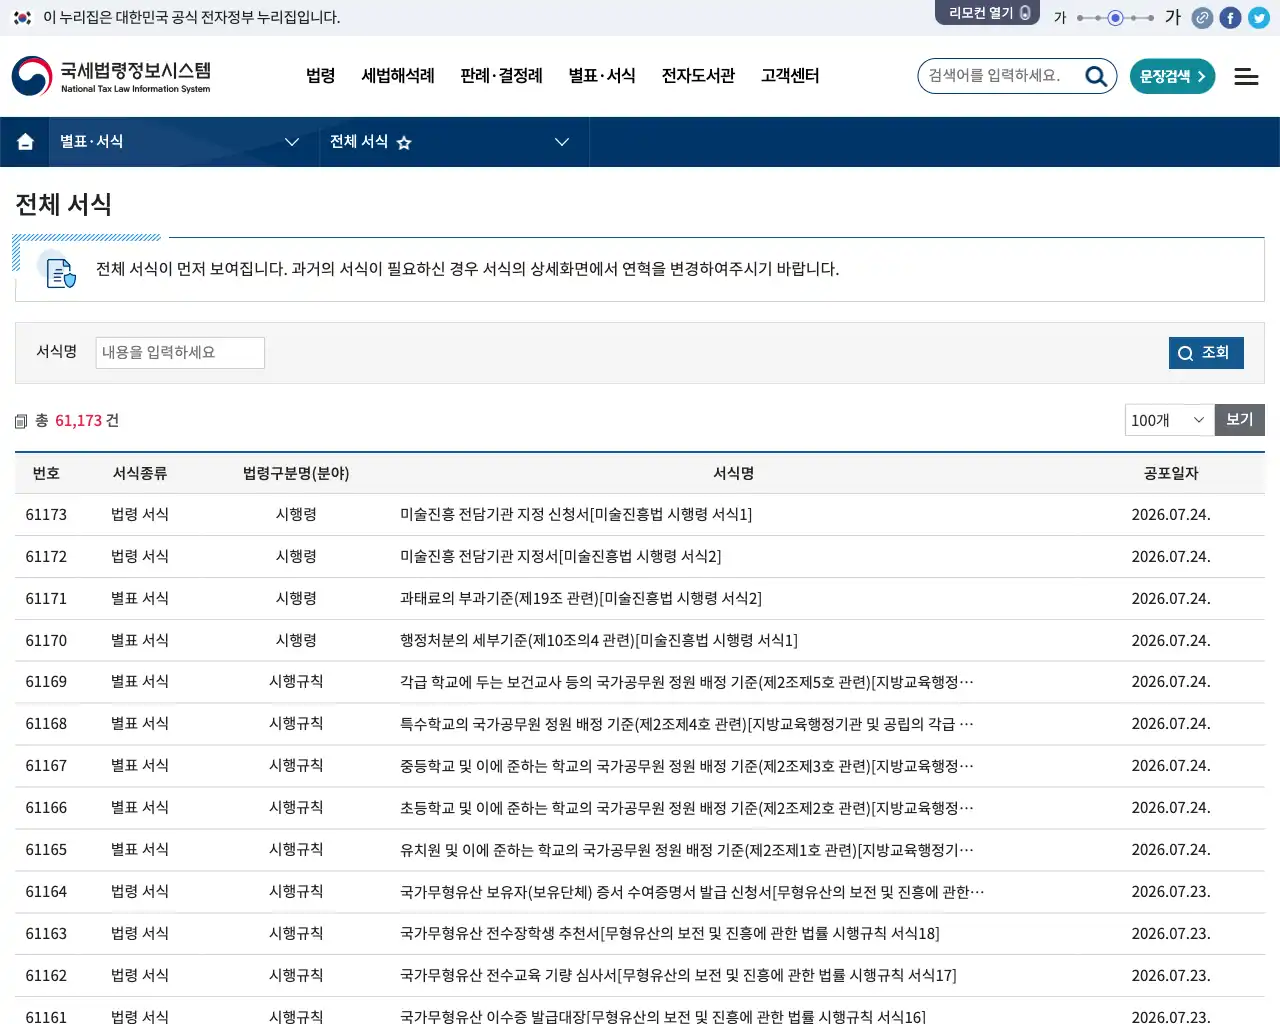Open 국가무형유산 전수장학생 추천서 link
The image size is (1280, 1024).
coord(669,934)
